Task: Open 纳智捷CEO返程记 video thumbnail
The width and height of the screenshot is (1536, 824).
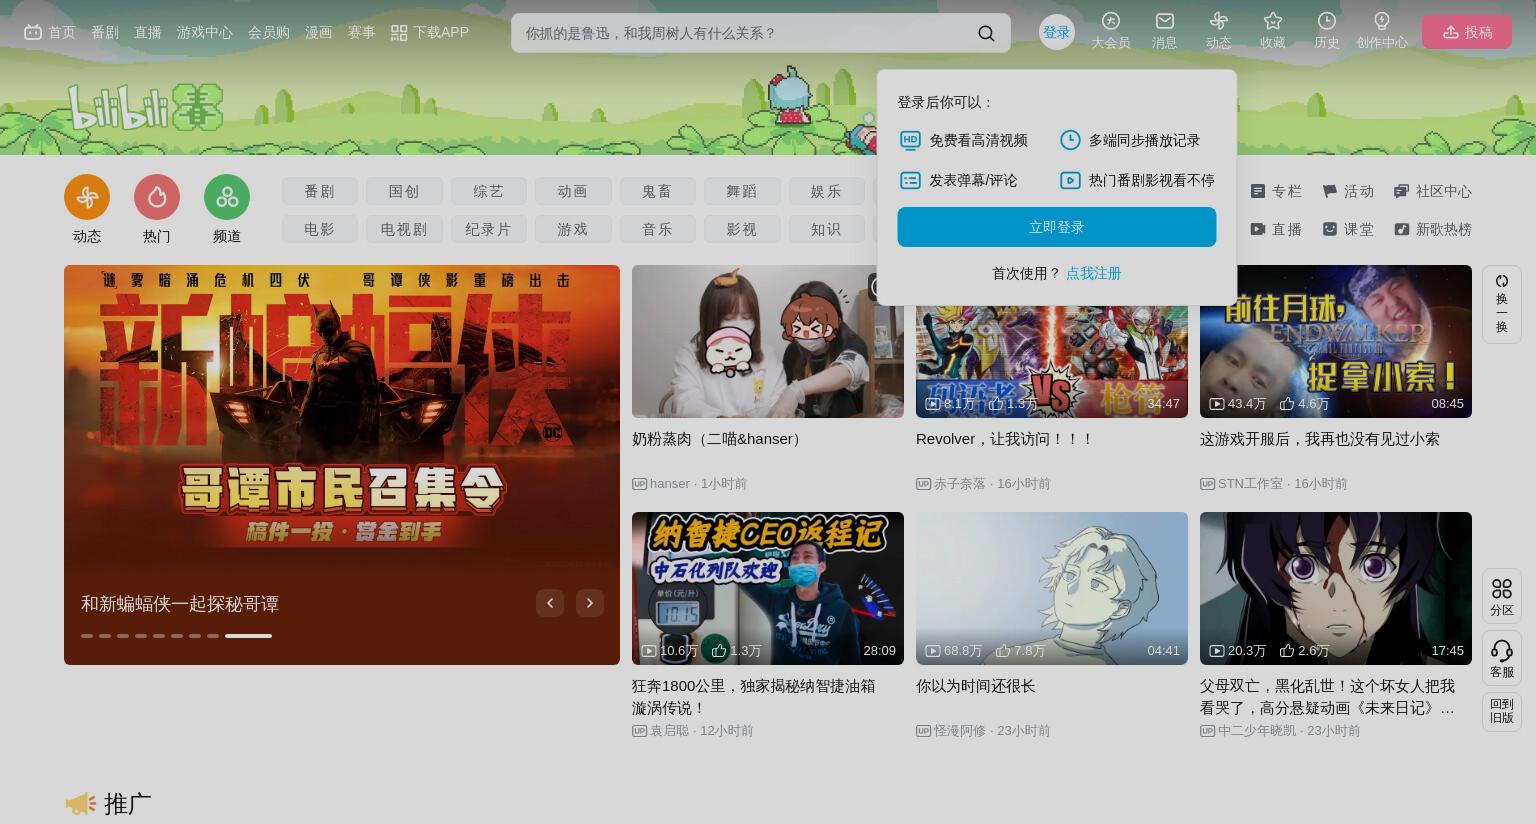Action: (x=768, y=588)
